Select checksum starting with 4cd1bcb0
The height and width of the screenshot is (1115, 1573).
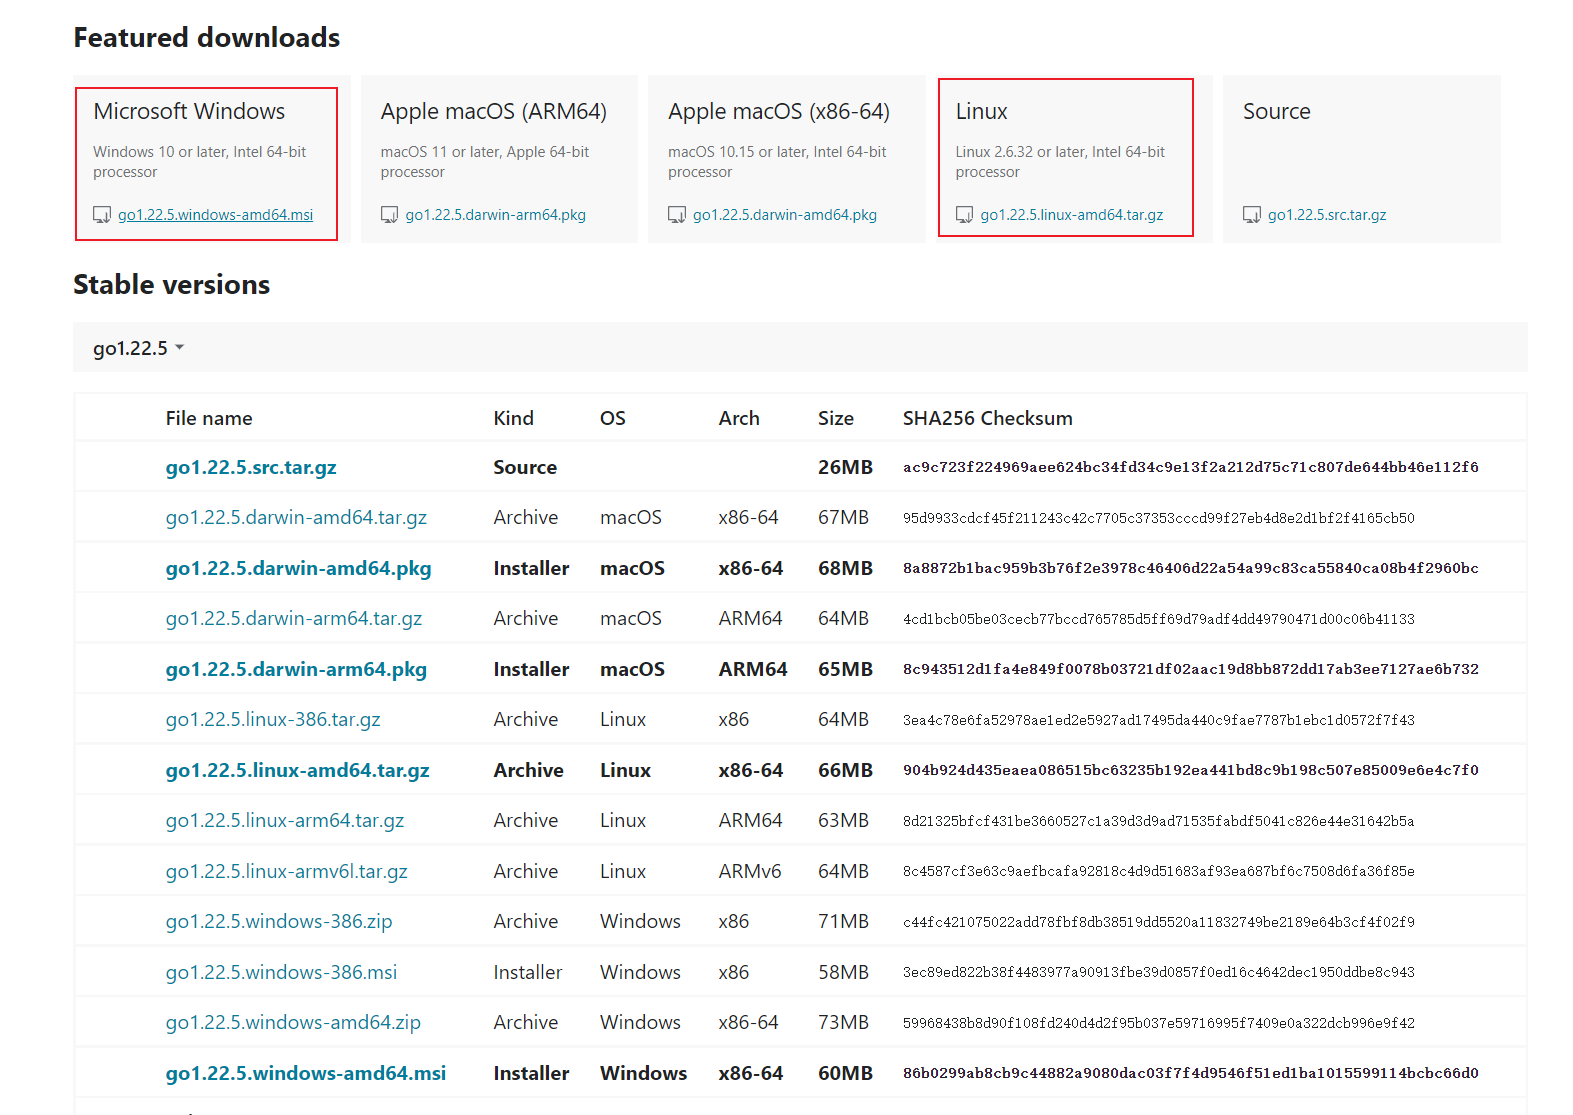[1159, 619]
